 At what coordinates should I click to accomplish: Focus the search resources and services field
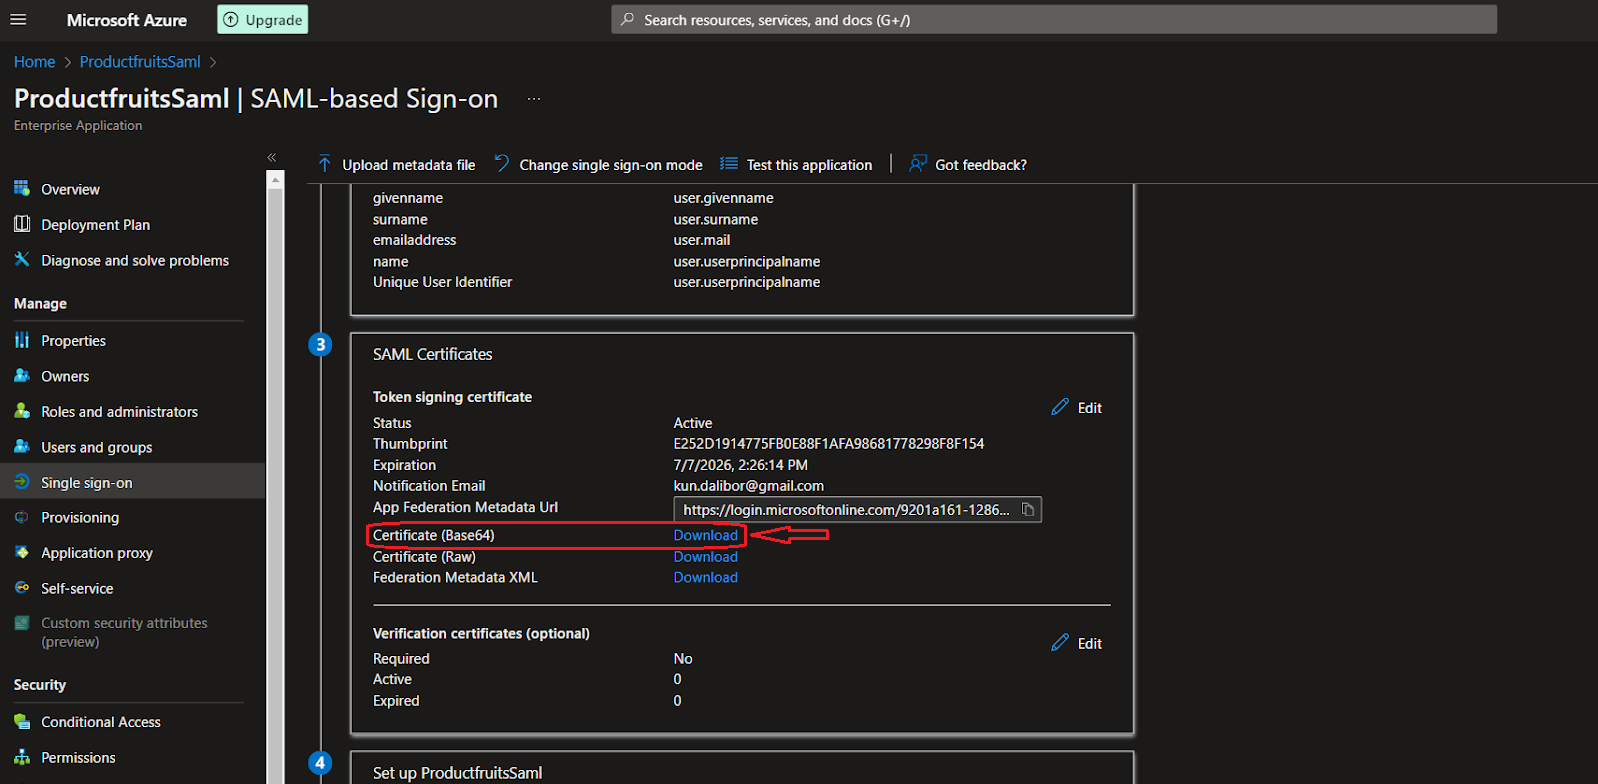[1054, 20]
